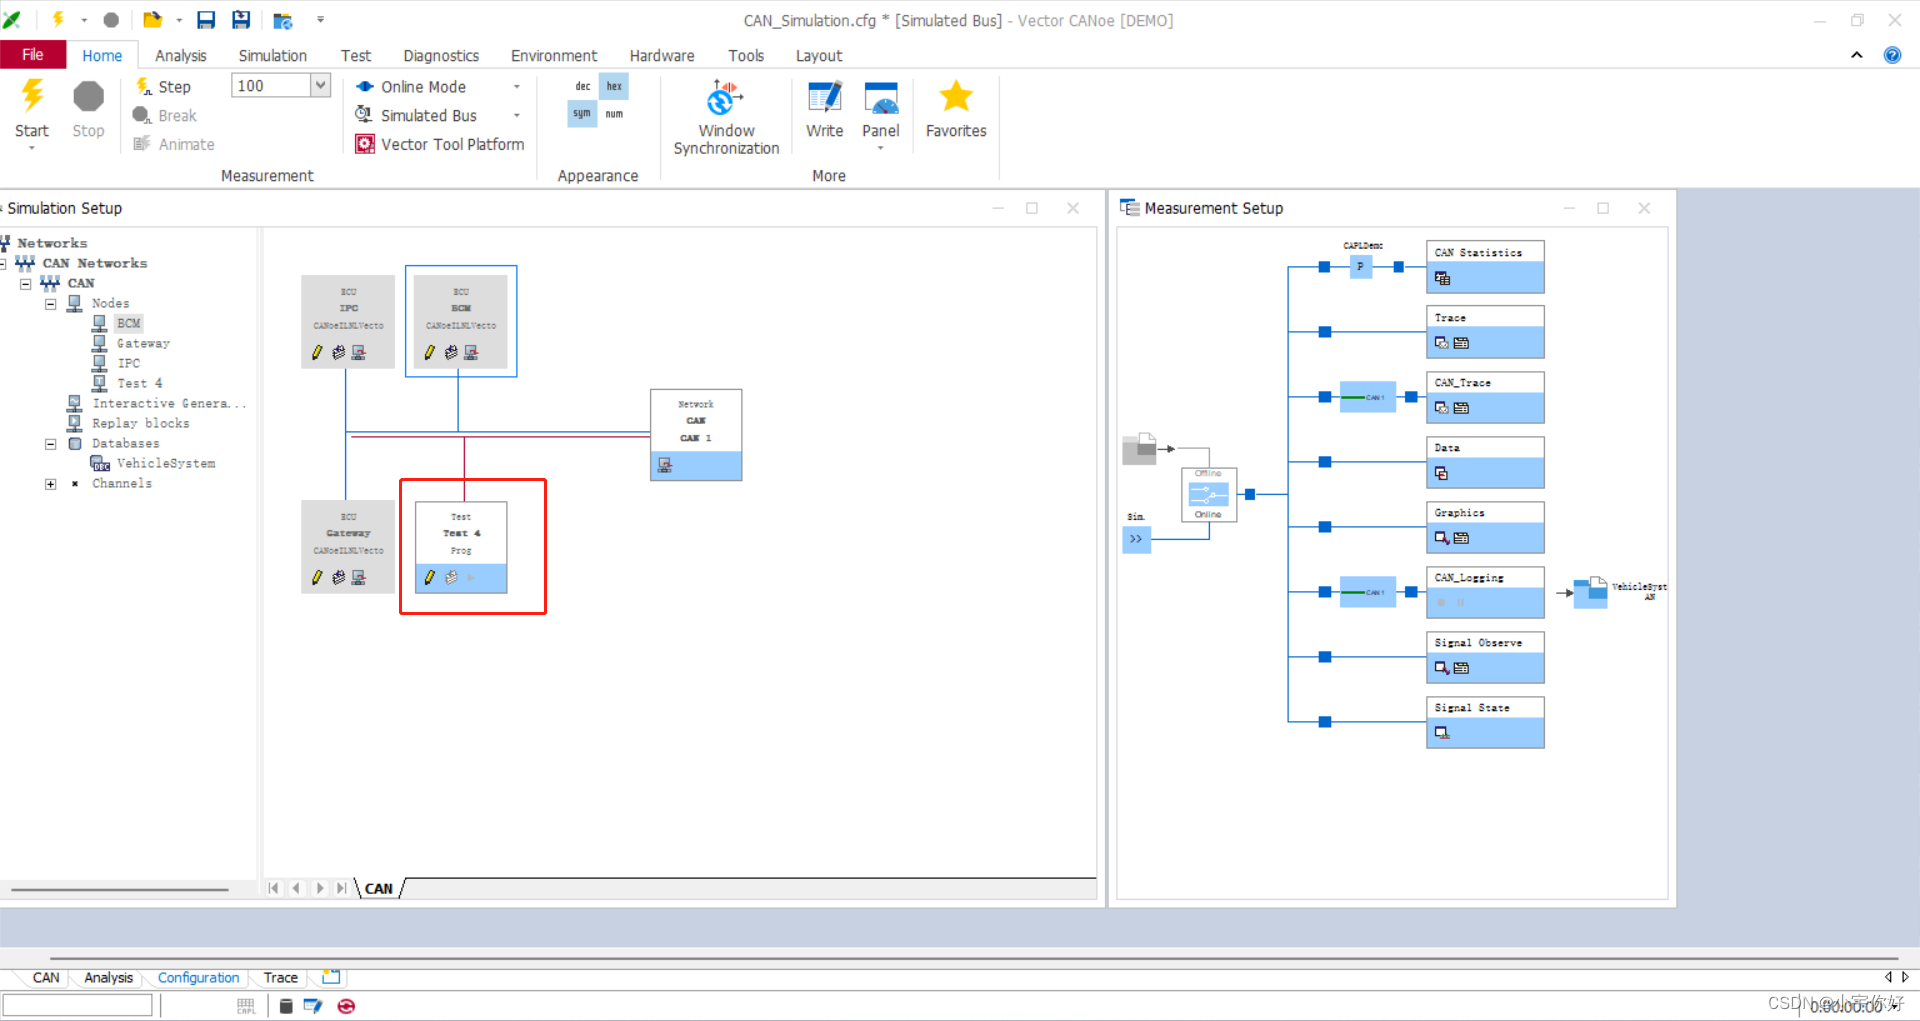
Task: Open the Write window icon
Action: [x=824, y=98]
